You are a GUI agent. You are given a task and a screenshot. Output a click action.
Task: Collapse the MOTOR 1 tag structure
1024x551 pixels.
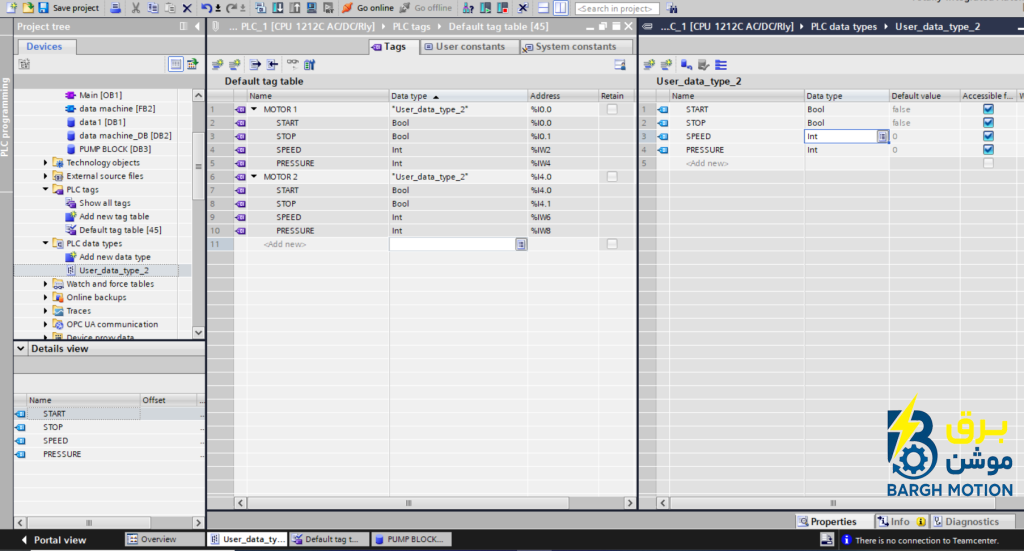tap(254, 109)
